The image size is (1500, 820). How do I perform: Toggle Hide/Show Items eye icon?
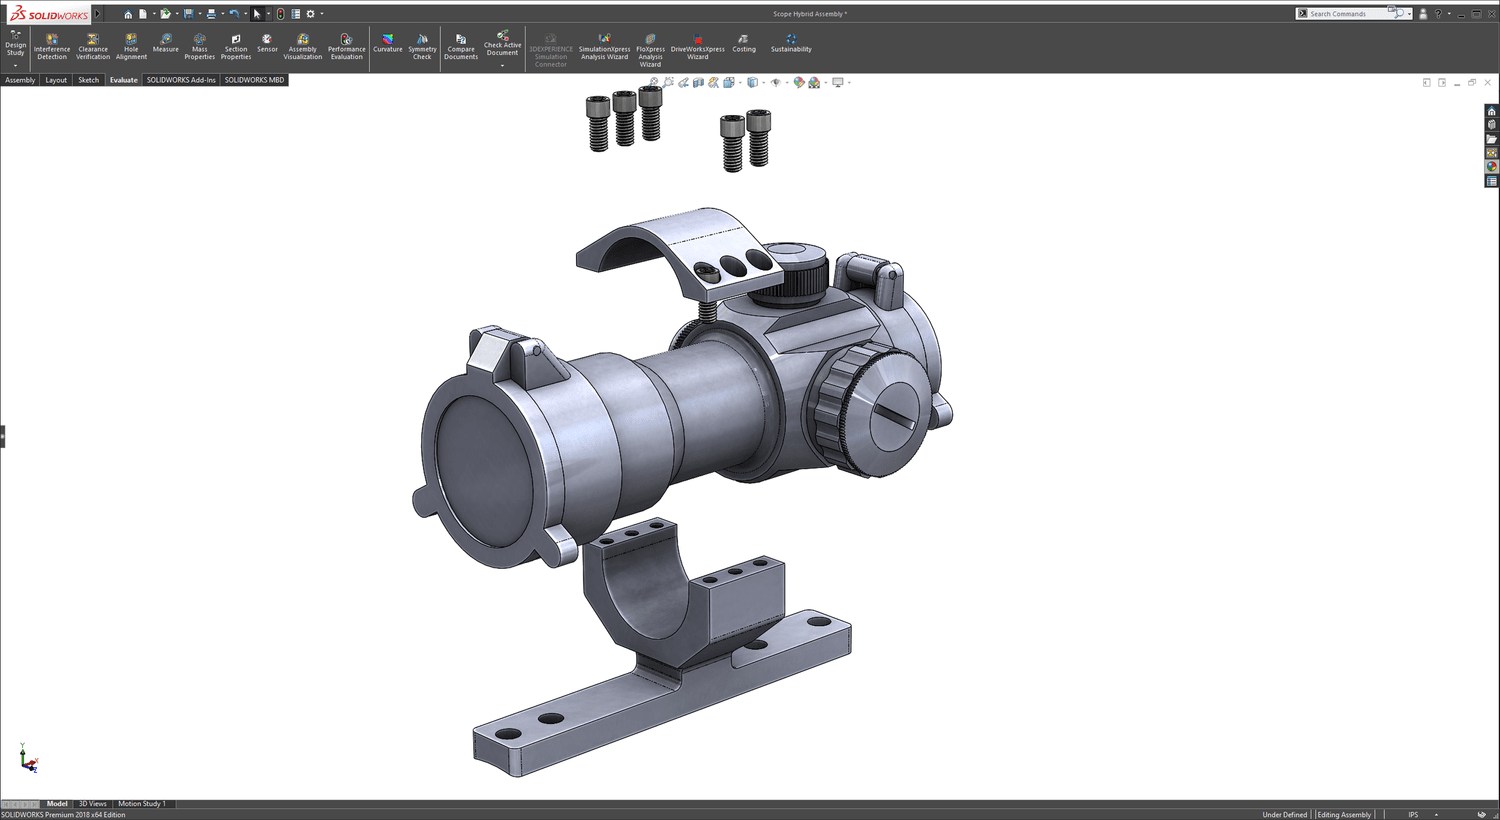(776, 82)
